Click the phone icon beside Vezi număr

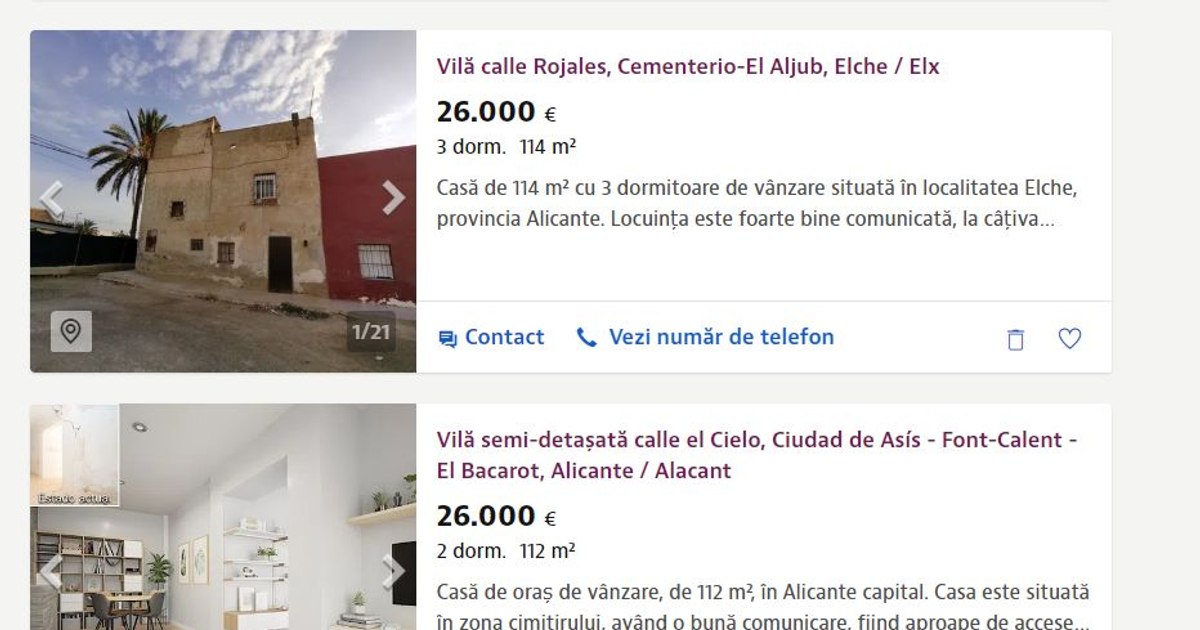coord(587,338)
